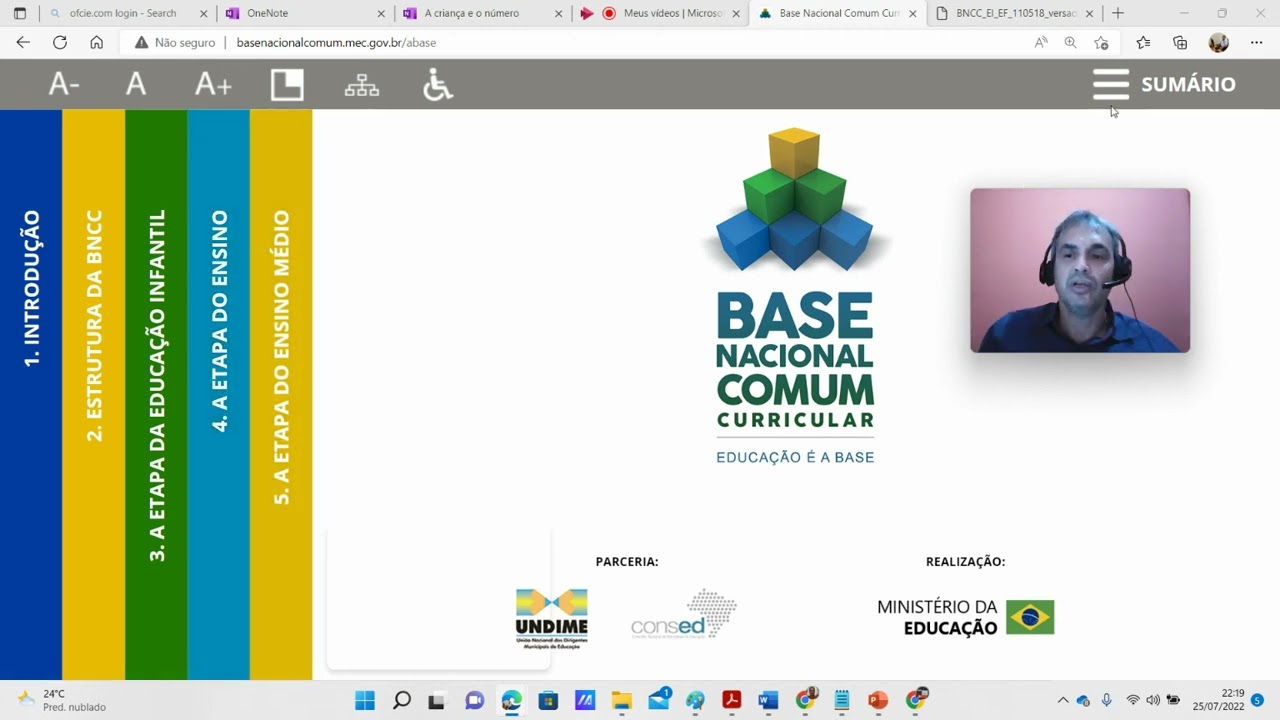Close the OneNote tab
1280x720 pixels.
pos(381,13)
